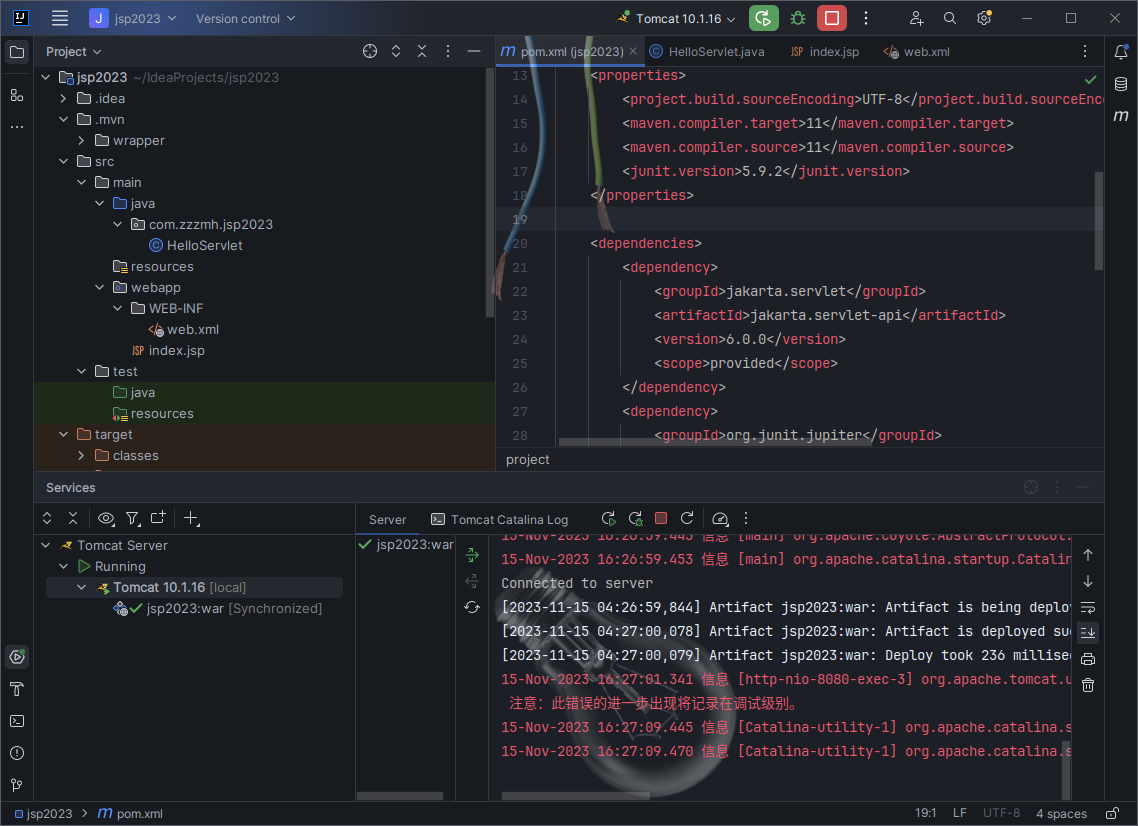Open index.jsp in the project tree

tap(176, 351)
